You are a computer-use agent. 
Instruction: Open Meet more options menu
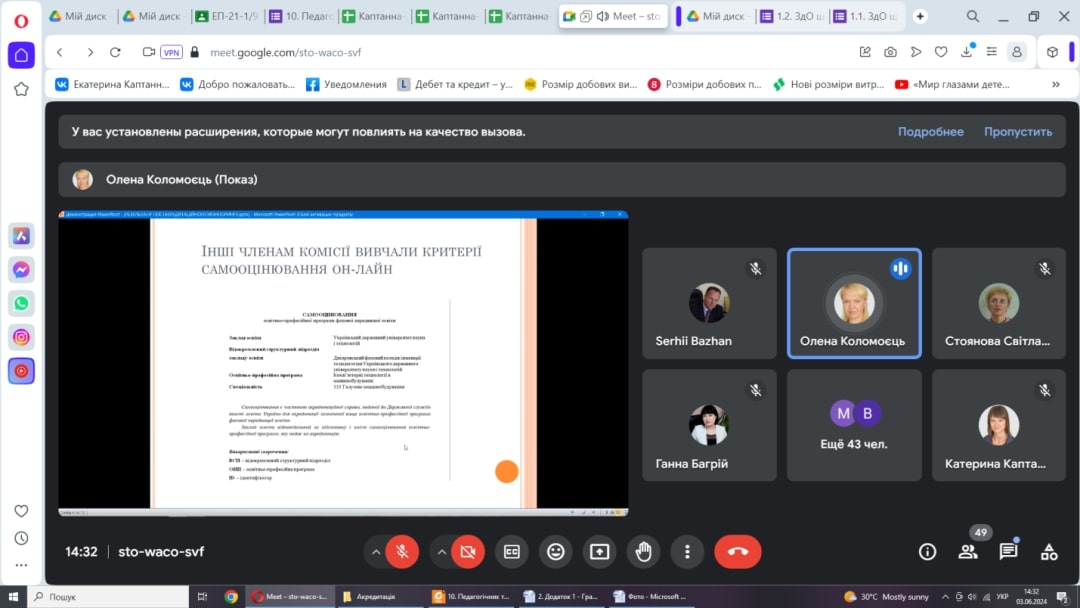pos(687,552)
